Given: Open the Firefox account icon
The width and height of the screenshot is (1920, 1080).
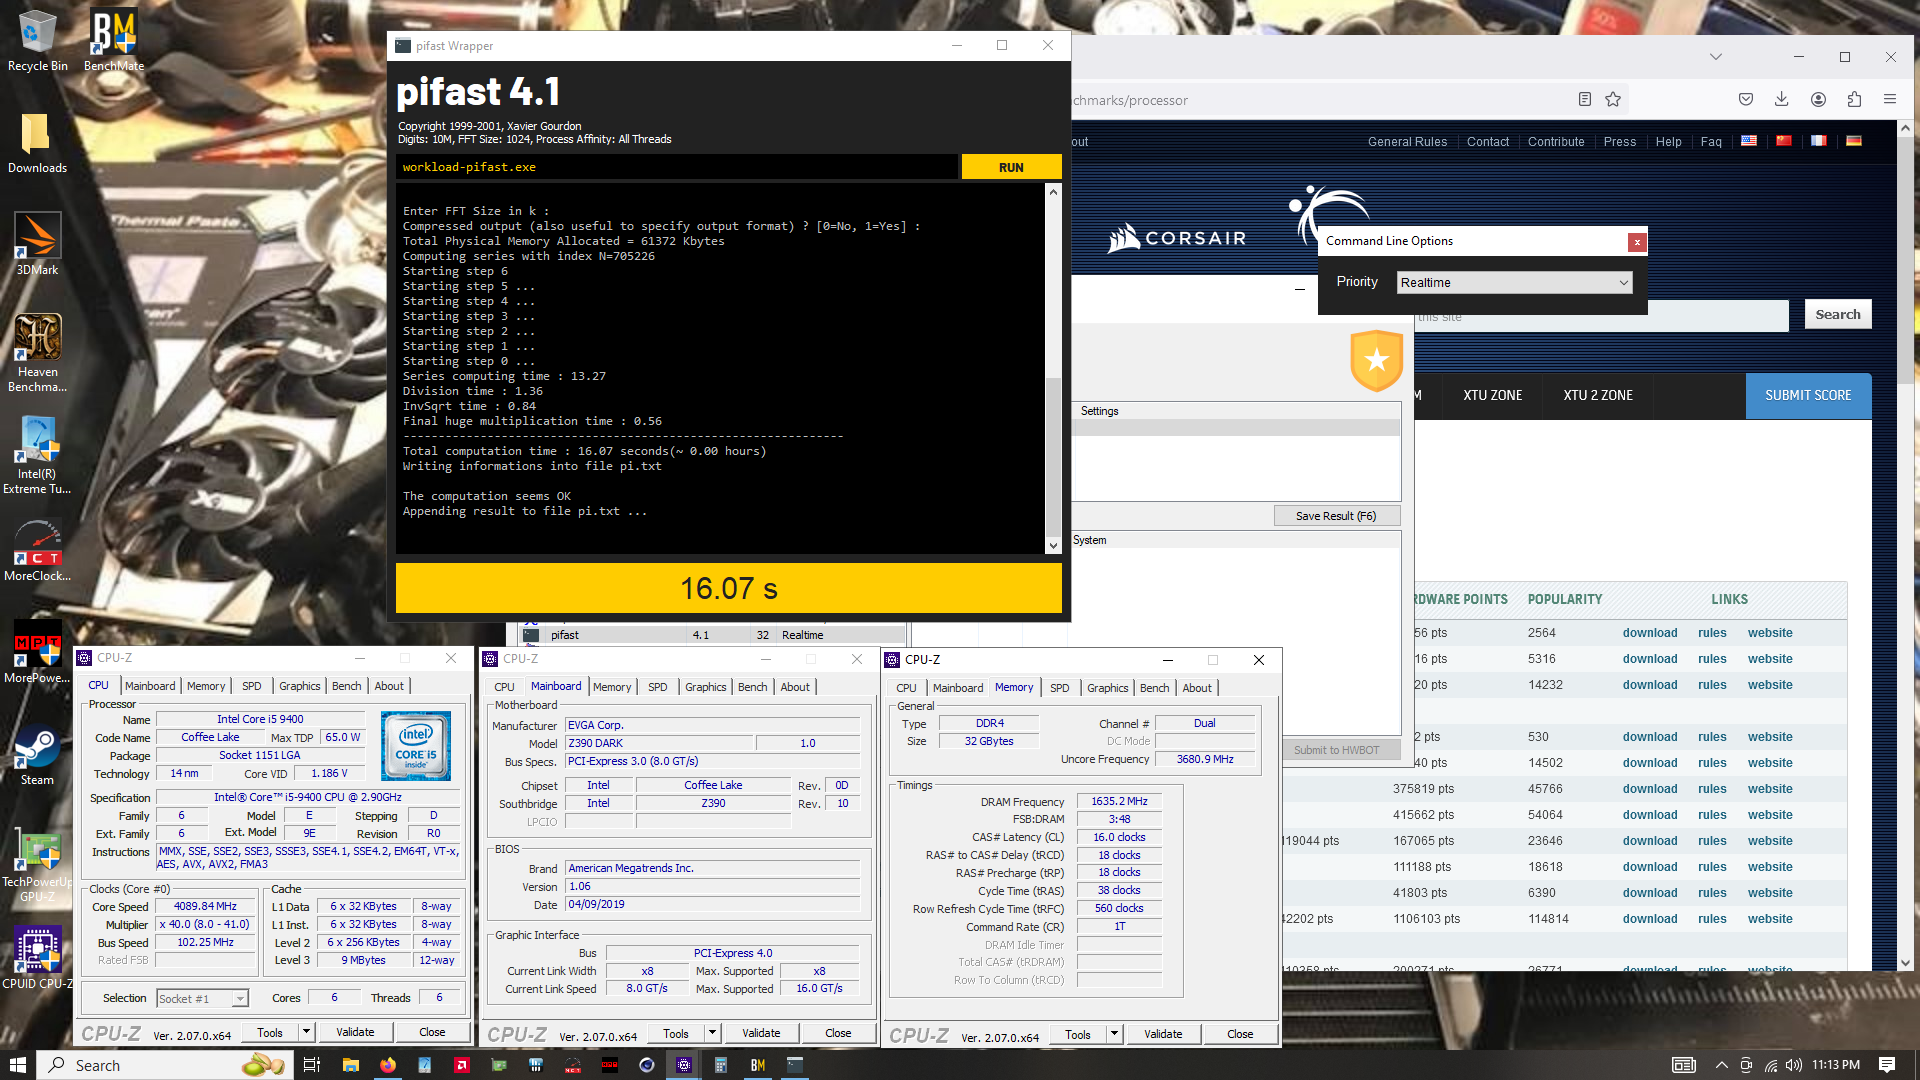Looking at the screenshot, I should (x=1819, y=99).
